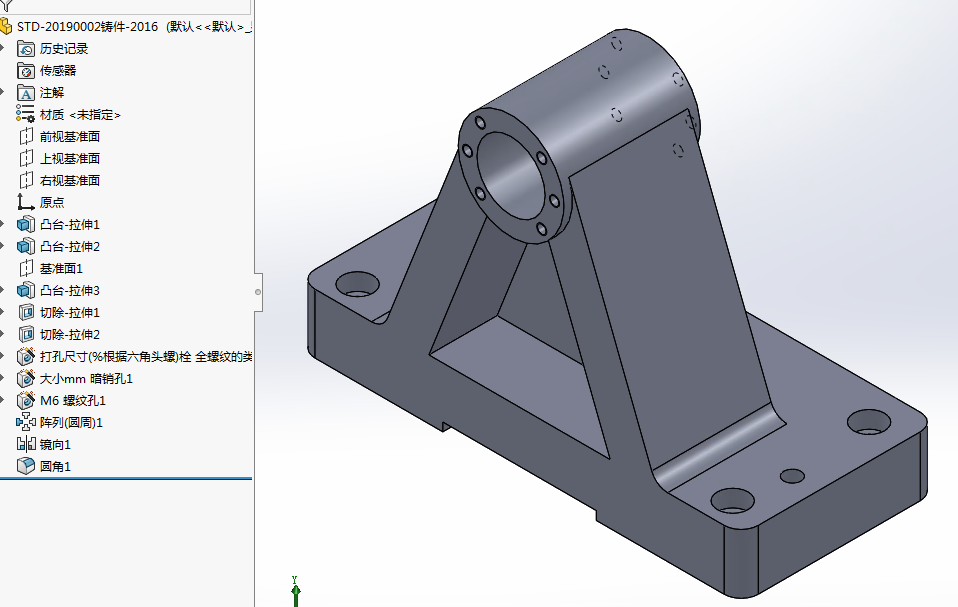Expand the 打孔尺寸 hole feature node
This screenshot has width=958, height=607.
click(3, 356)
